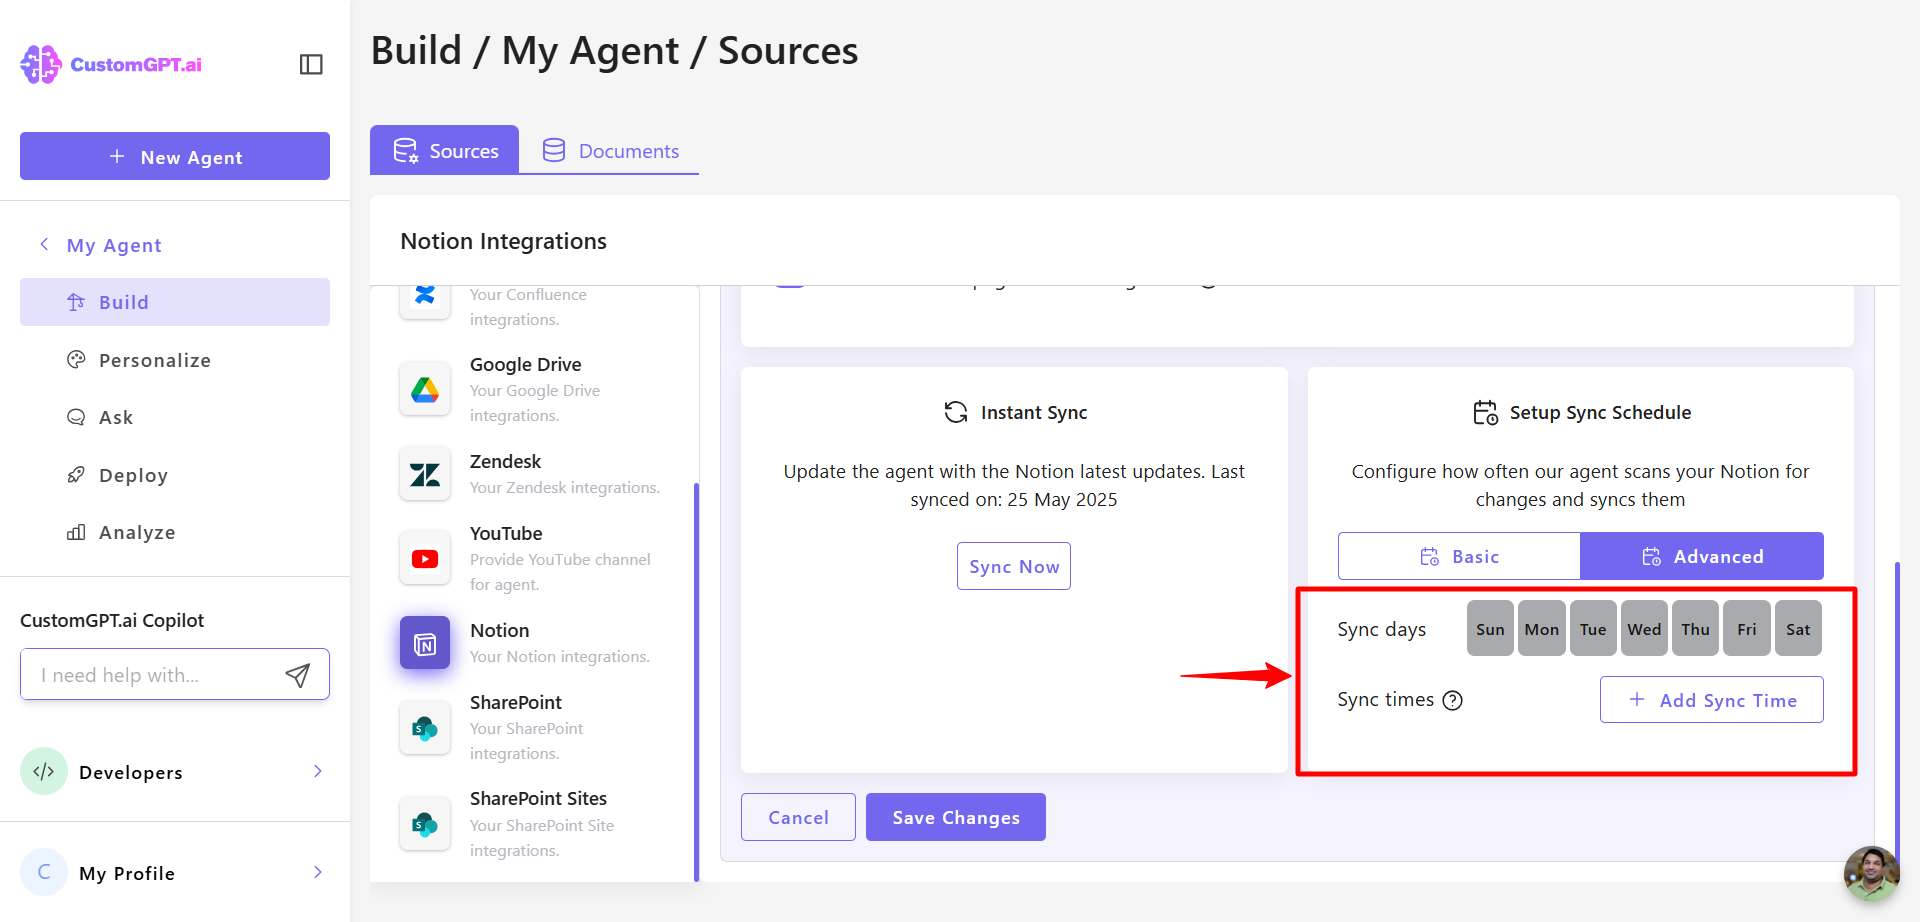Click the Cancel button

tap(798, 817)
